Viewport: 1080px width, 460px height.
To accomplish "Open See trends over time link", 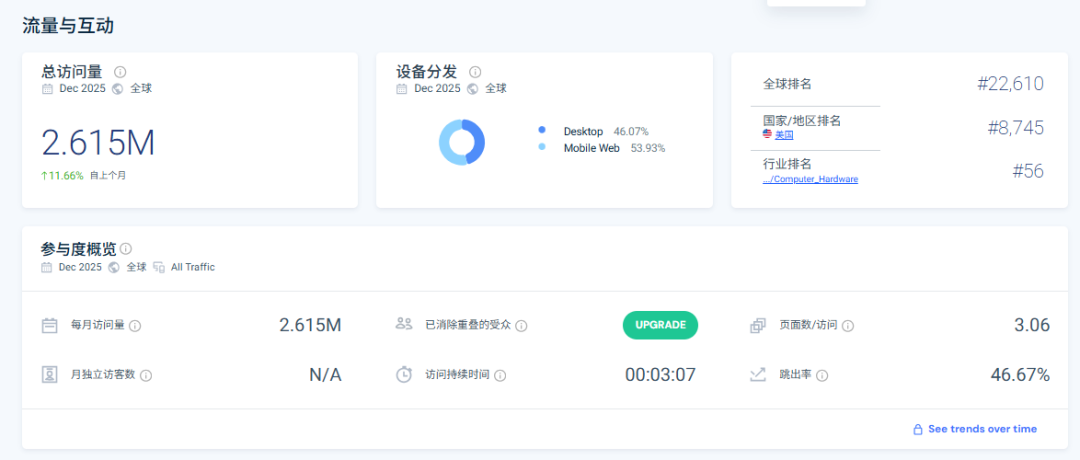I will click(x=982, y=428).
